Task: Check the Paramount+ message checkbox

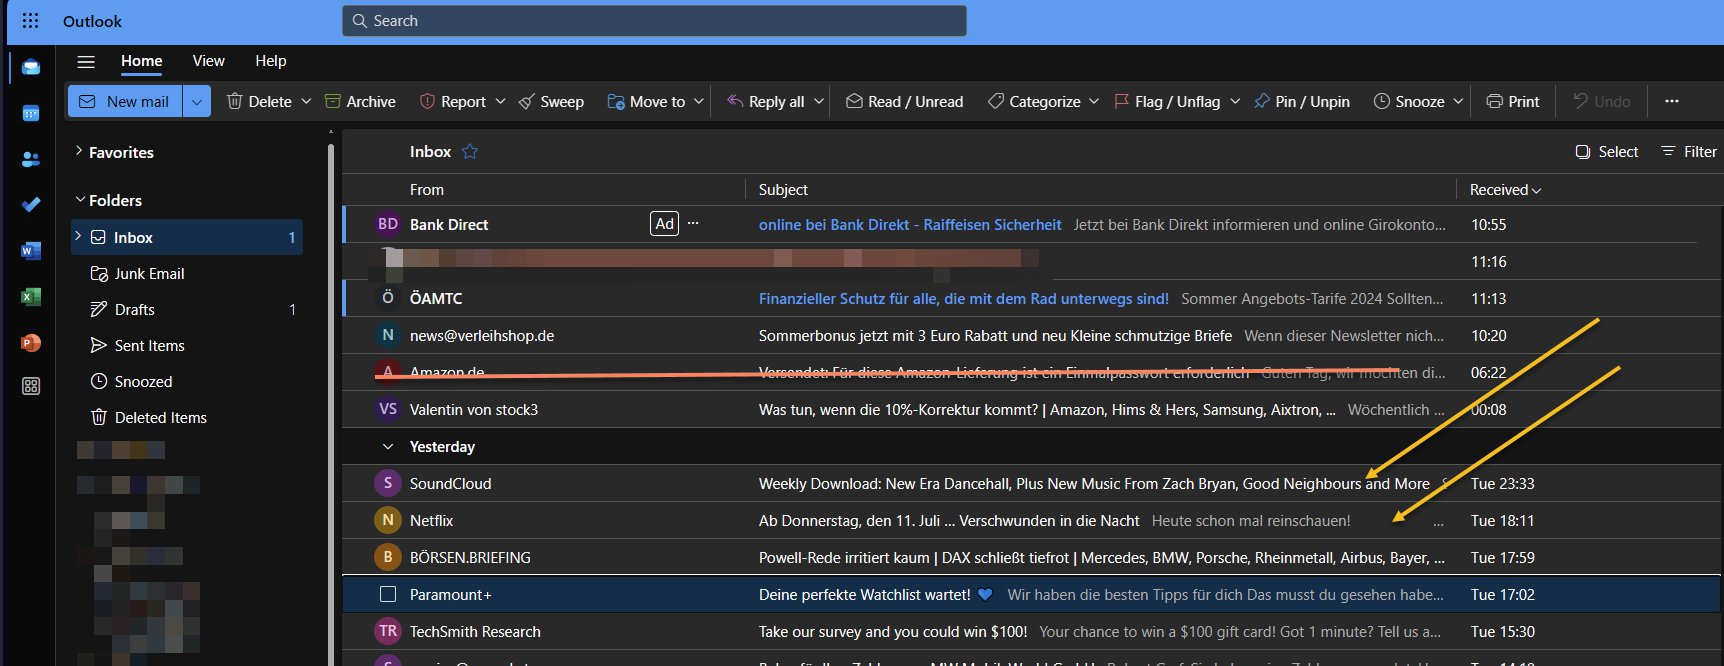Action: click(388, 595)
